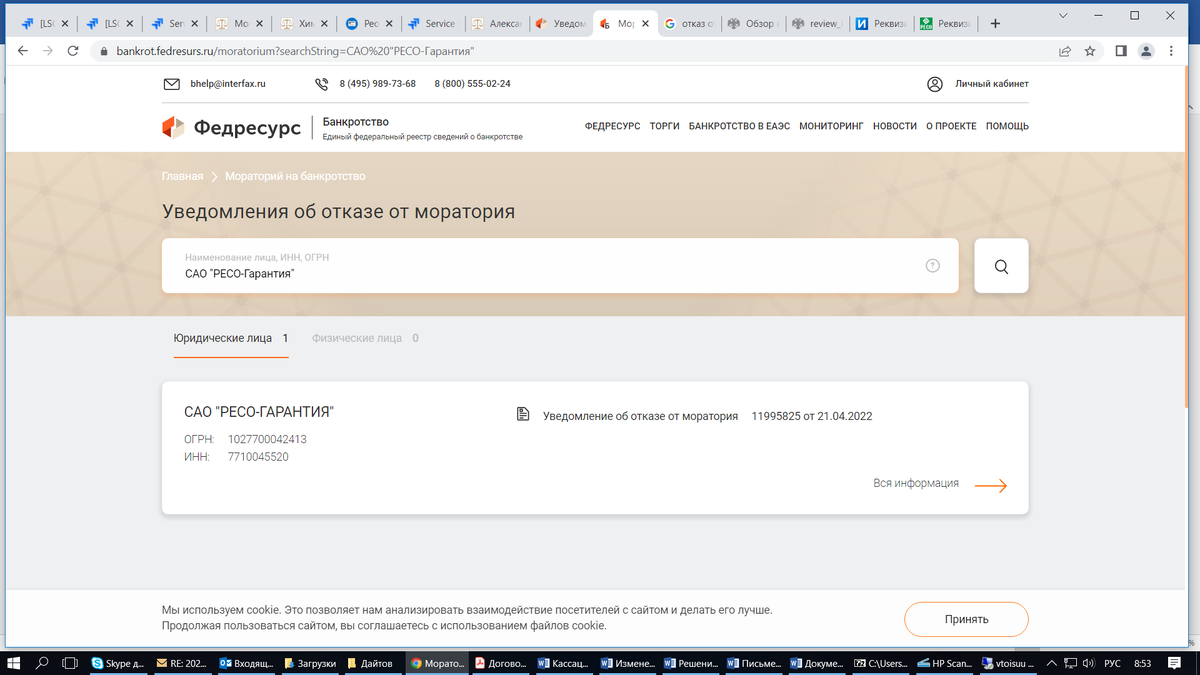The image size is (1200, 675).
Task: Click the document icon before Уведомление об отказе
Action: click(x=522, y=415)
